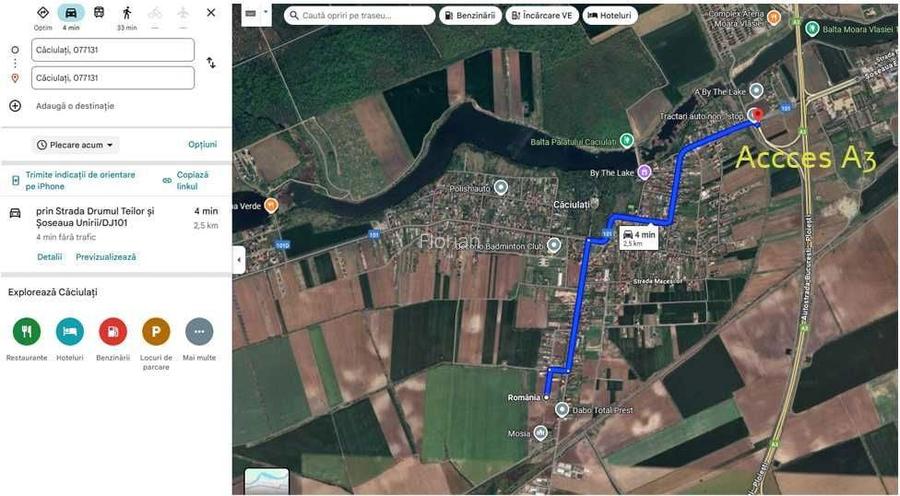
Task: Open Restaurante explore category
Action: (26, 332)
